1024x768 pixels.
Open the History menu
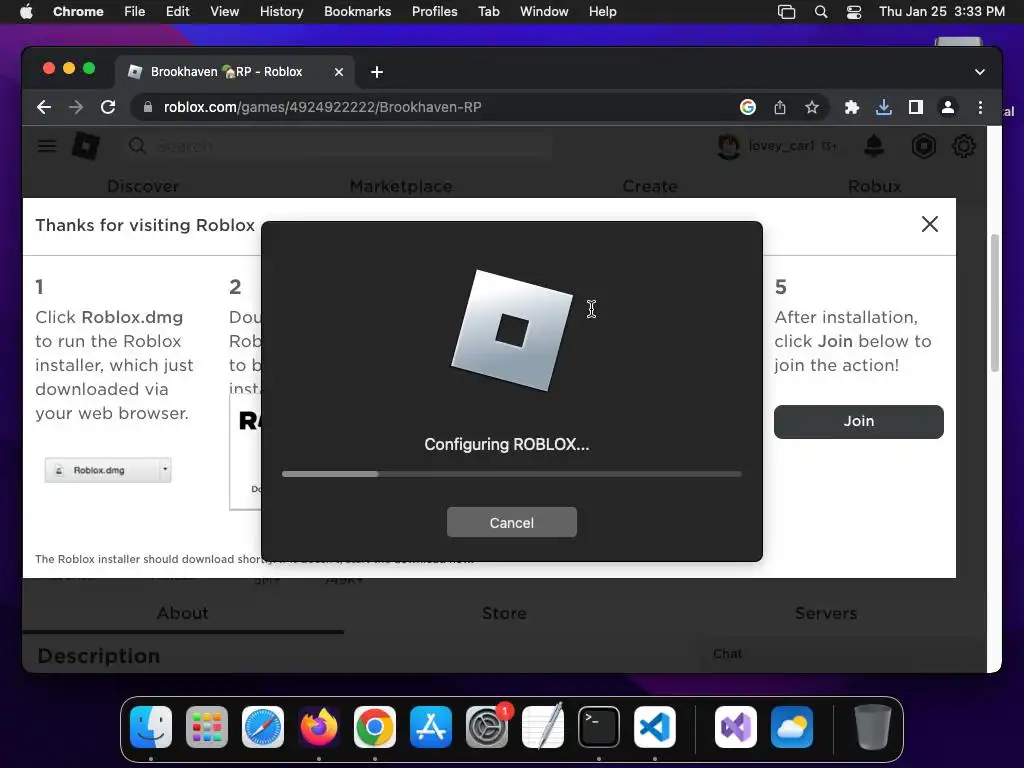pos(281,12)
